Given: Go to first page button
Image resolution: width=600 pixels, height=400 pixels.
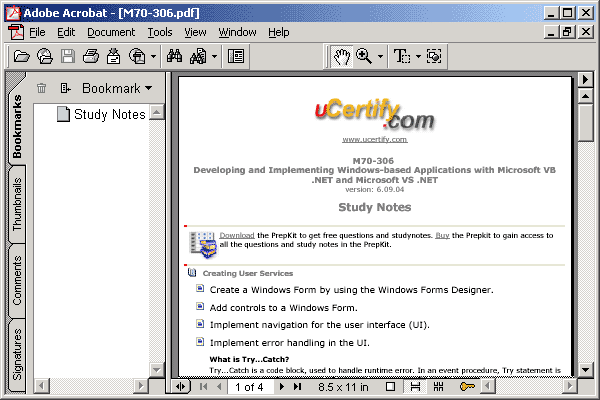Looking at the screenshot, I should 204,387.
